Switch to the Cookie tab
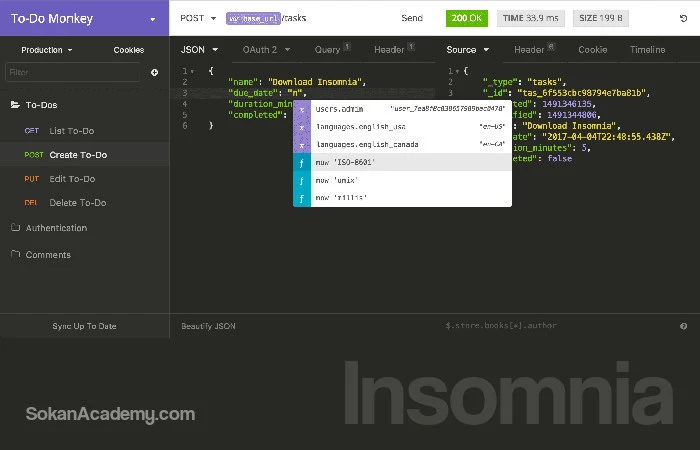 pos(592,50)
